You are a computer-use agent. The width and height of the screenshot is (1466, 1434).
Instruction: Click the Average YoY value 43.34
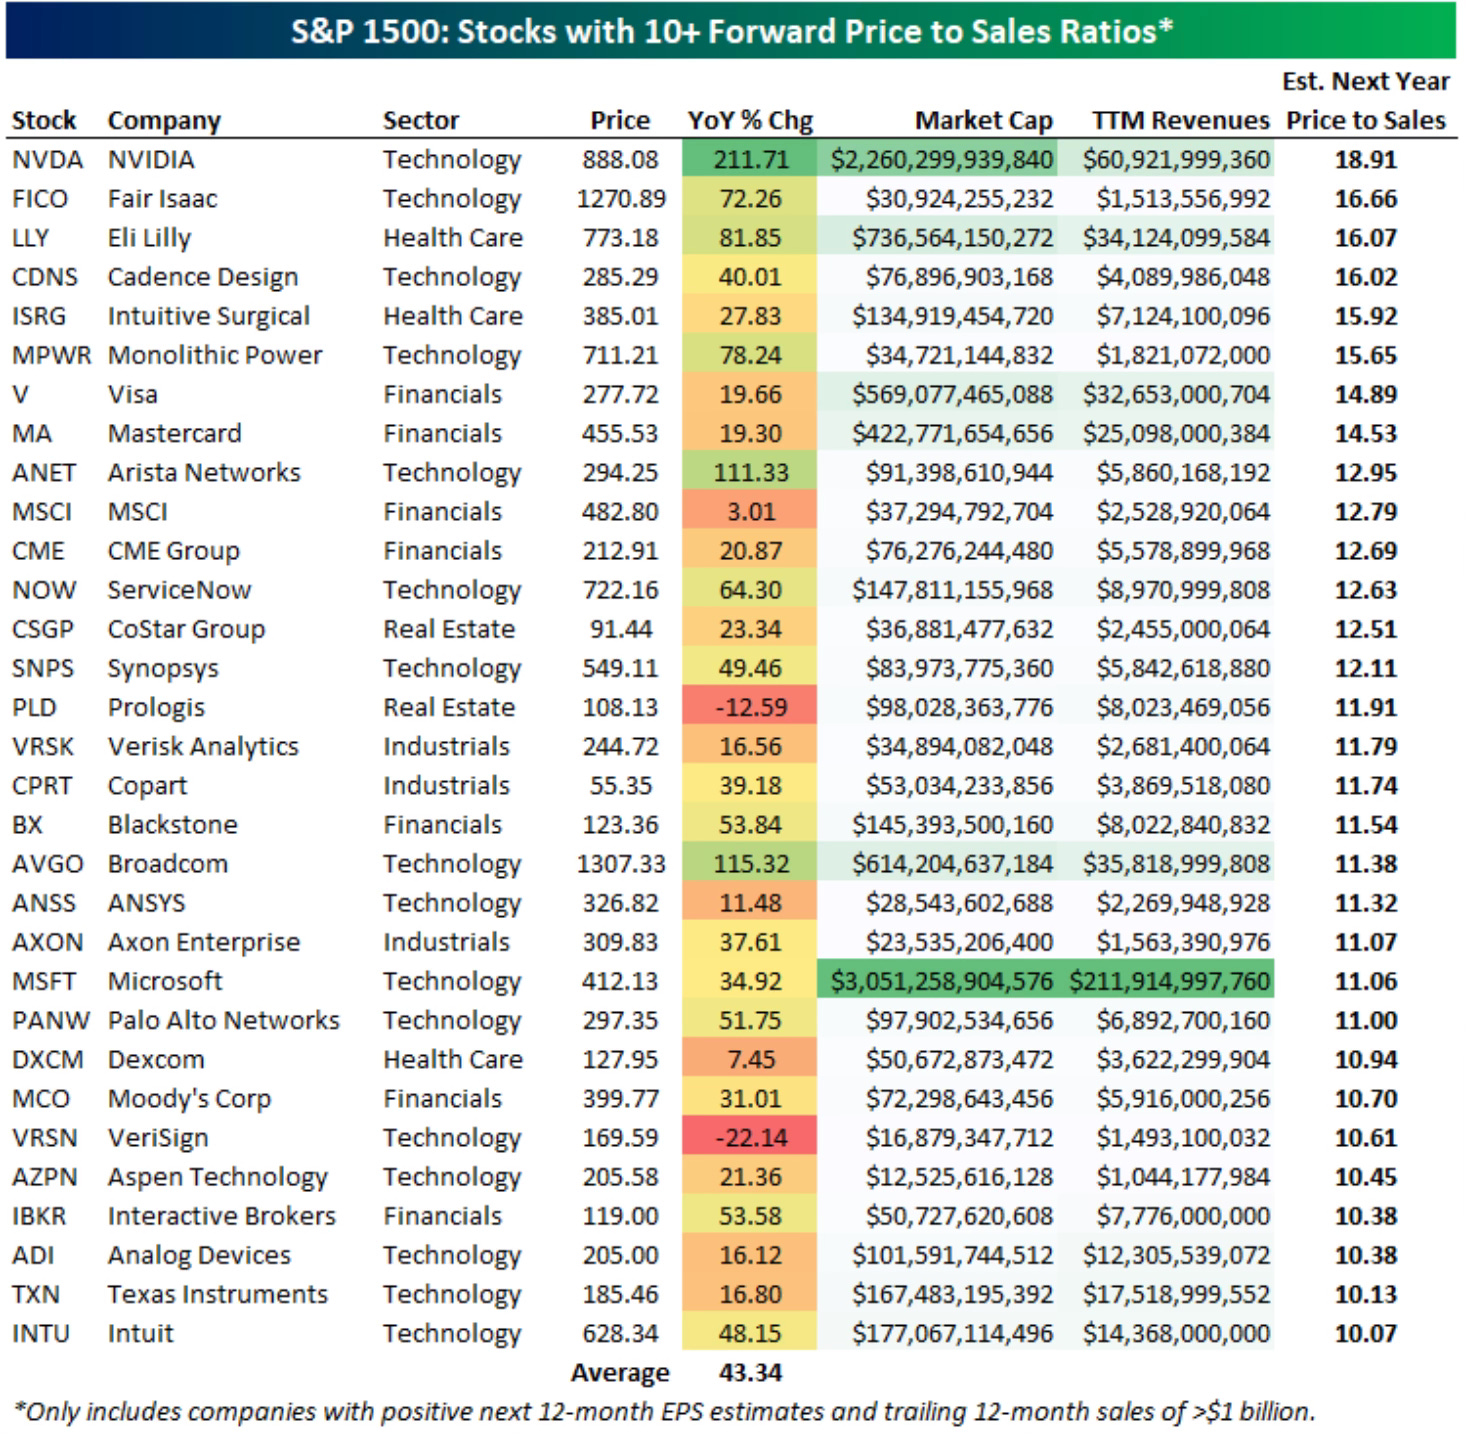[750, 1372]
